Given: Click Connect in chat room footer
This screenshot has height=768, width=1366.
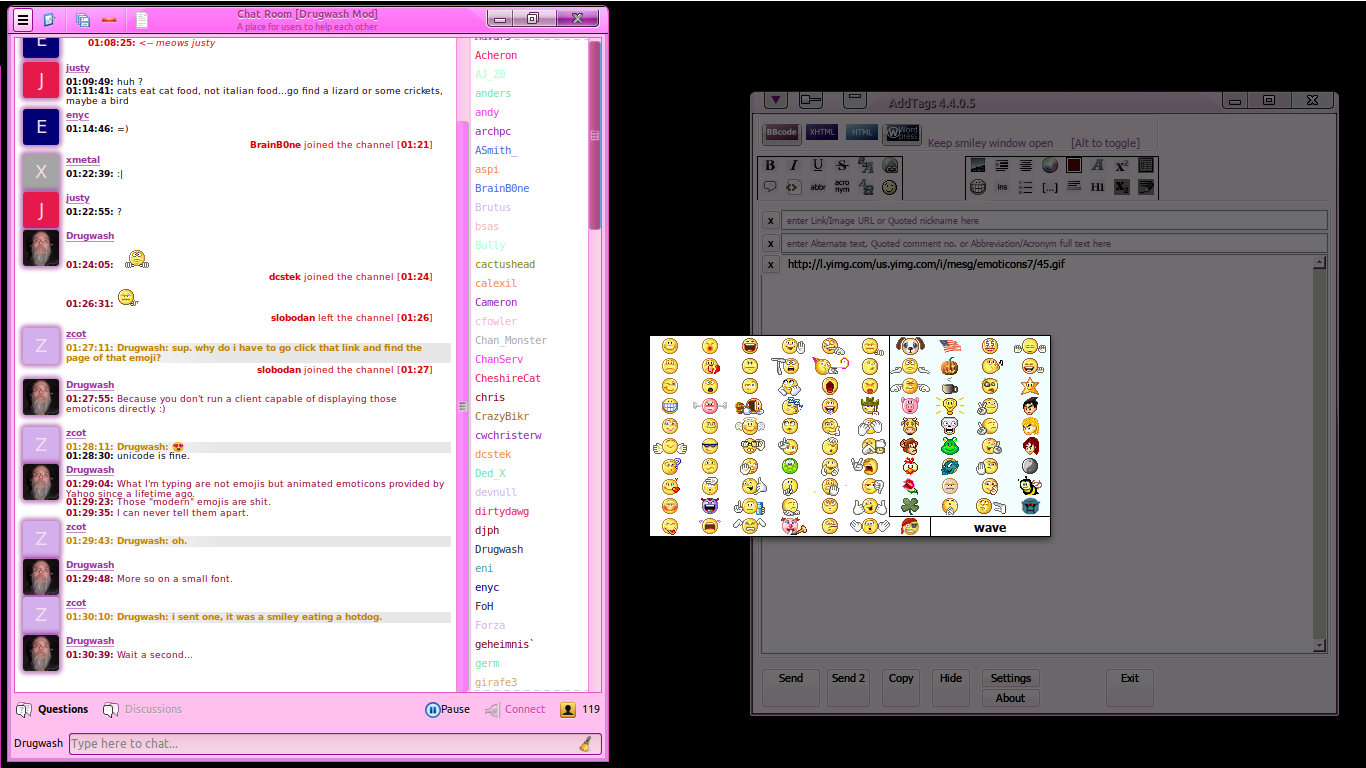Looking at the screenshot, I should point(515,709).
